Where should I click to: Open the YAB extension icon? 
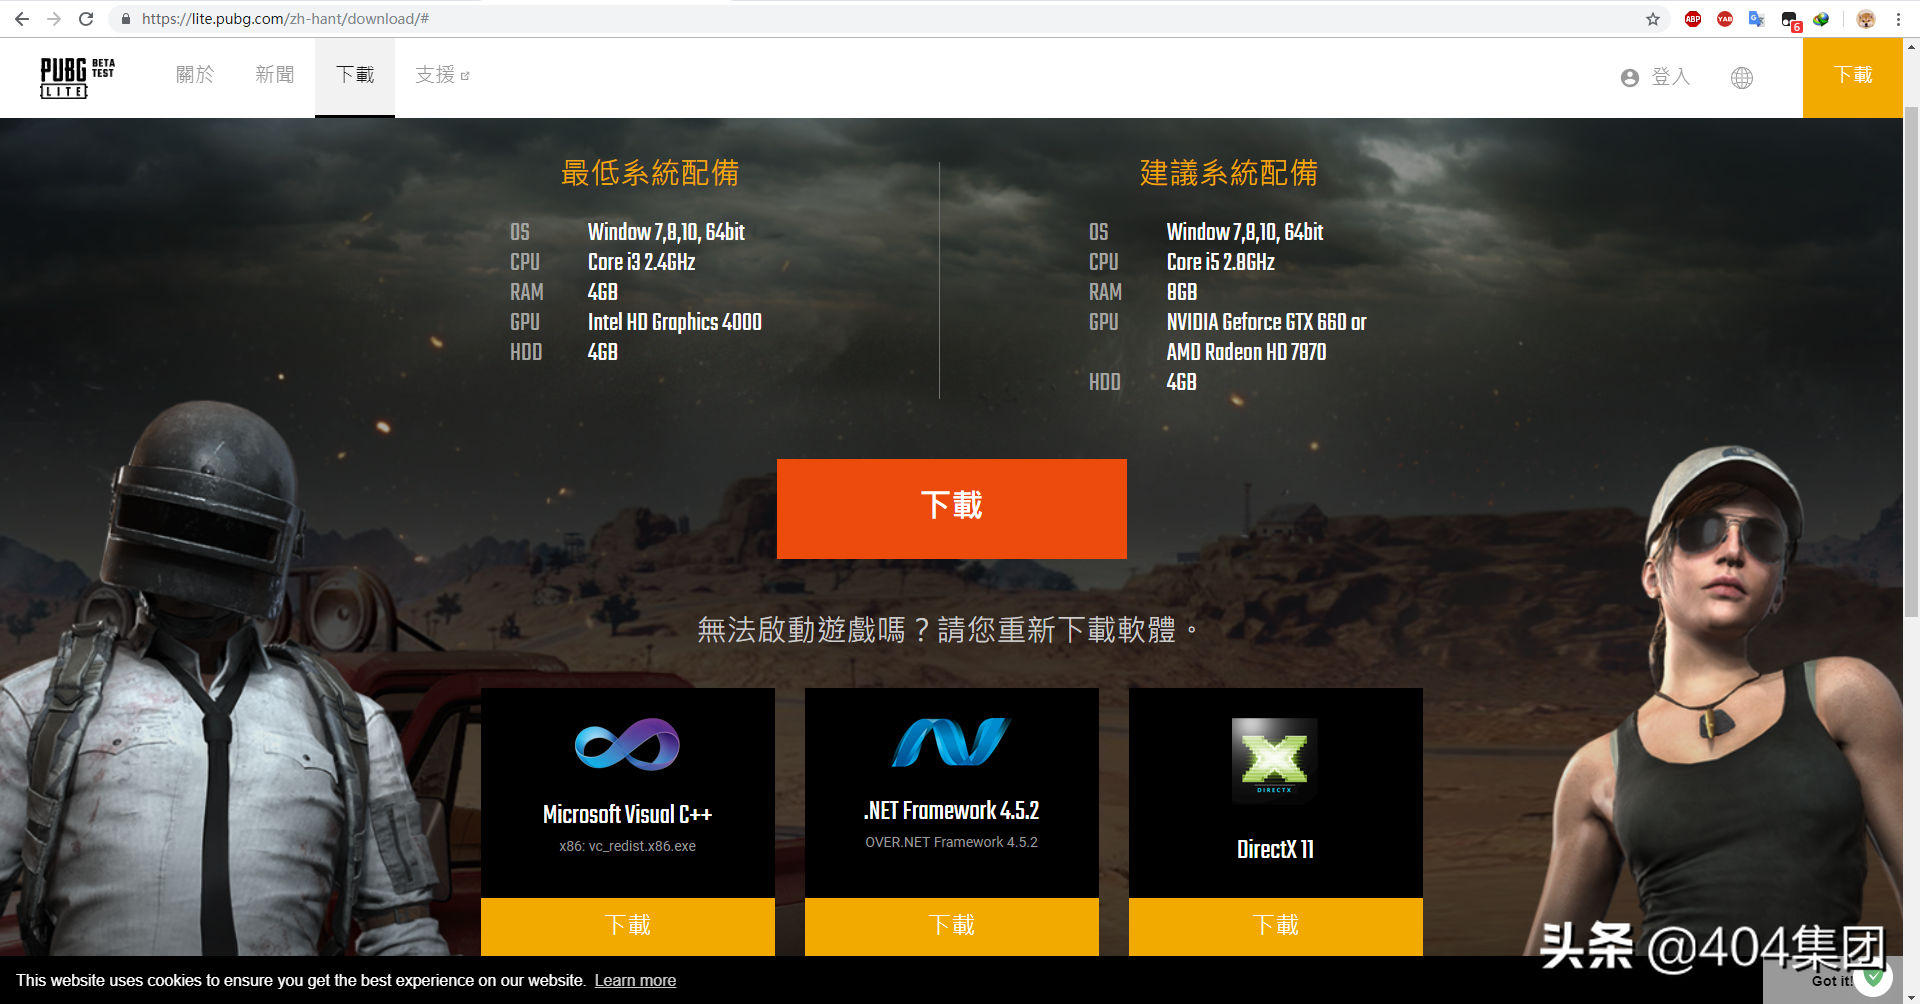click(1725, 19)
